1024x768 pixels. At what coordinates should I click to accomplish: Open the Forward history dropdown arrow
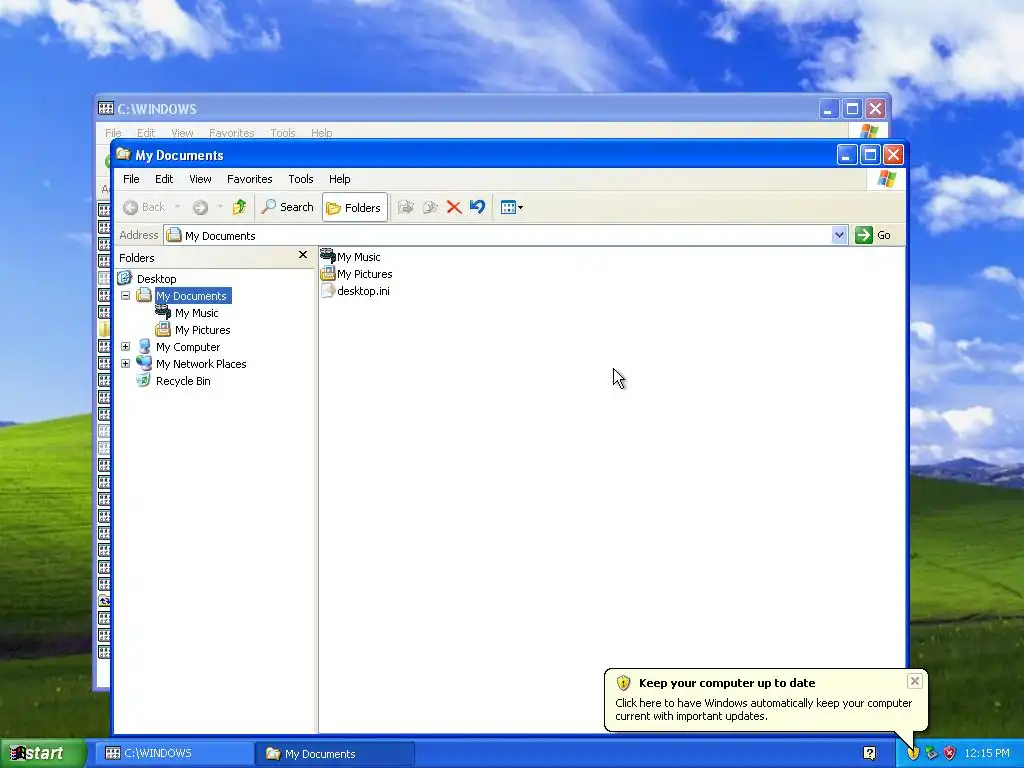coord(220,207)
